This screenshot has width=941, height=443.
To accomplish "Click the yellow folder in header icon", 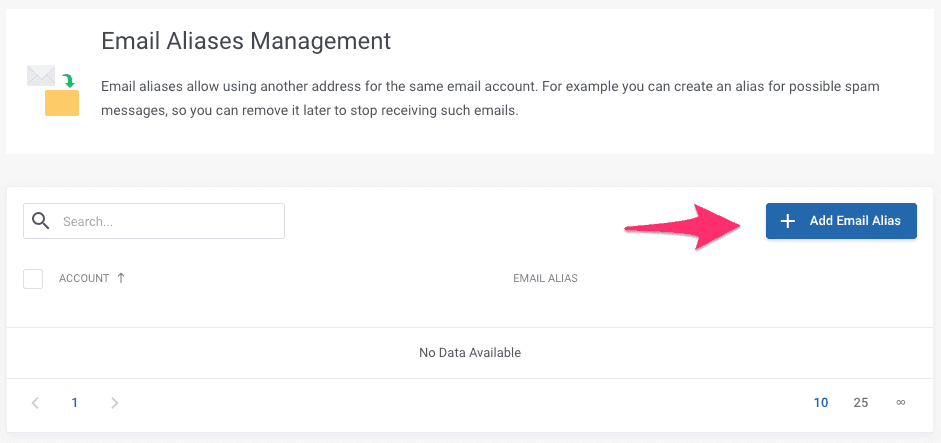I will point(62,103).
